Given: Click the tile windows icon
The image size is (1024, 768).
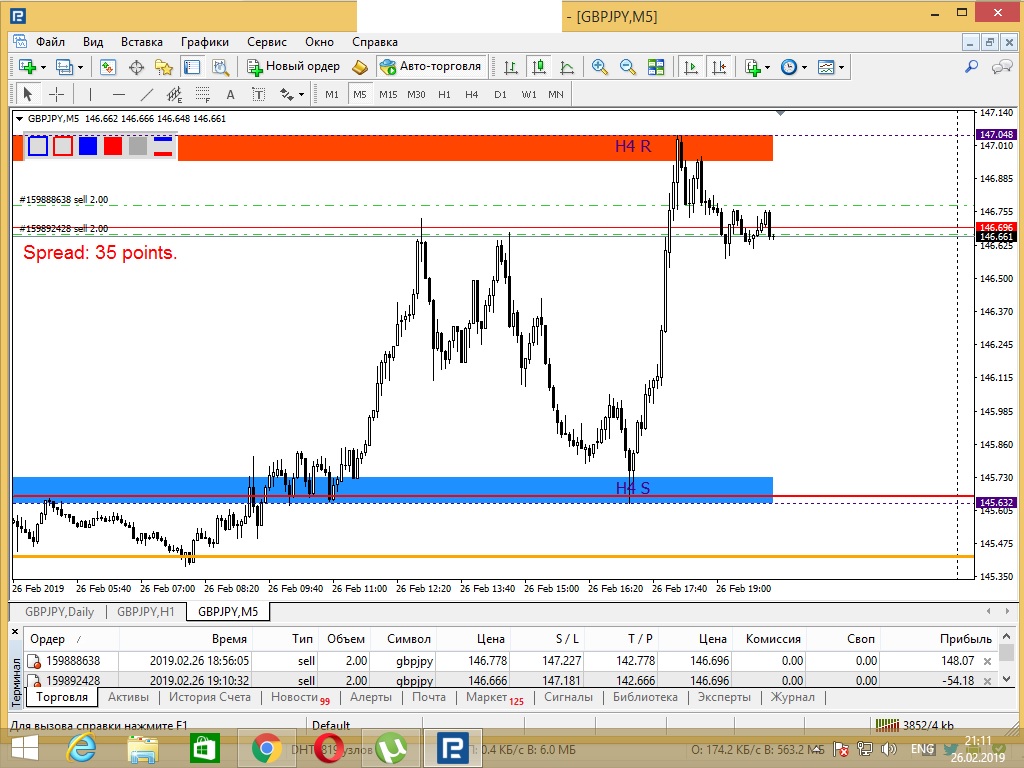Looking at the screenshot, I should (x=656, y=67).
